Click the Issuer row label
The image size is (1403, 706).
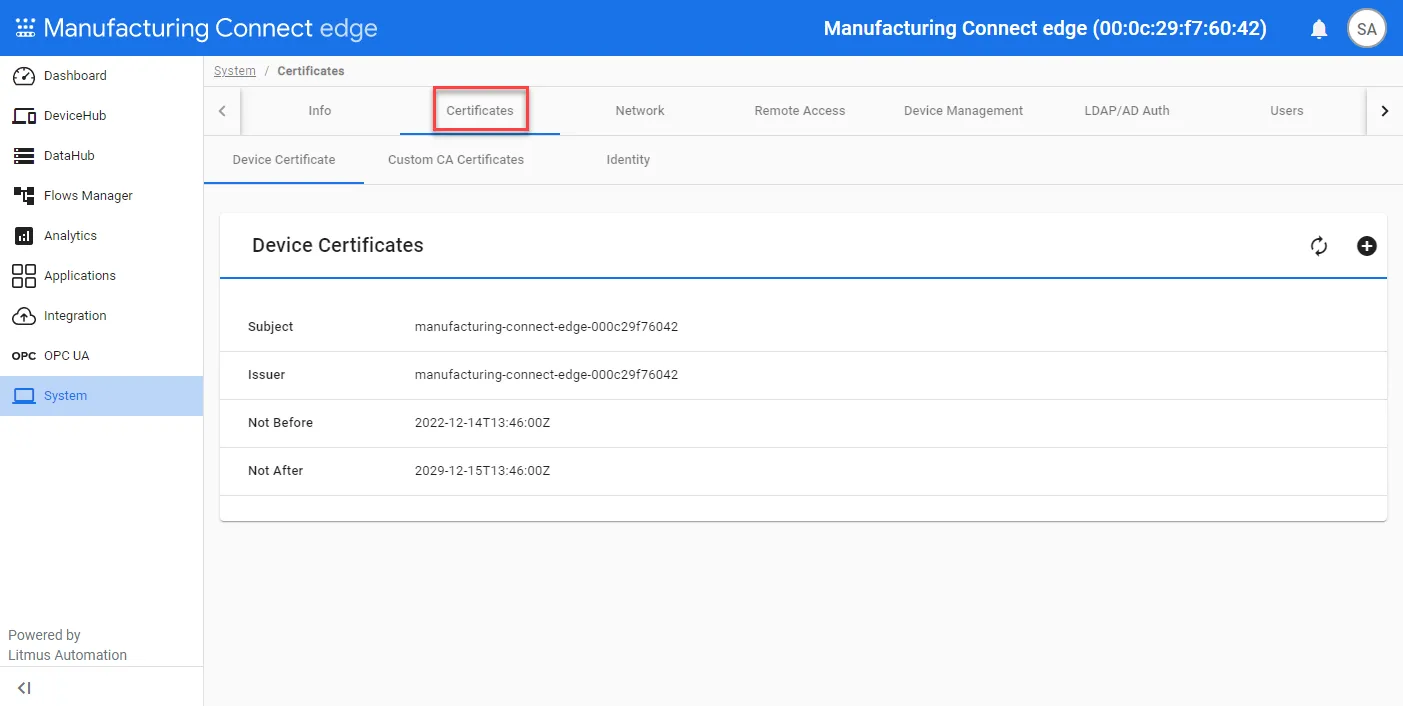267,375
